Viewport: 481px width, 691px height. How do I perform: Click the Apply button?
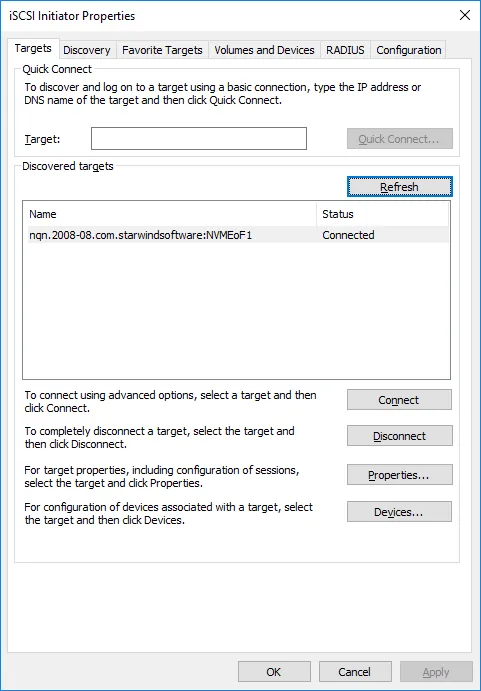(x=436, y=672)
